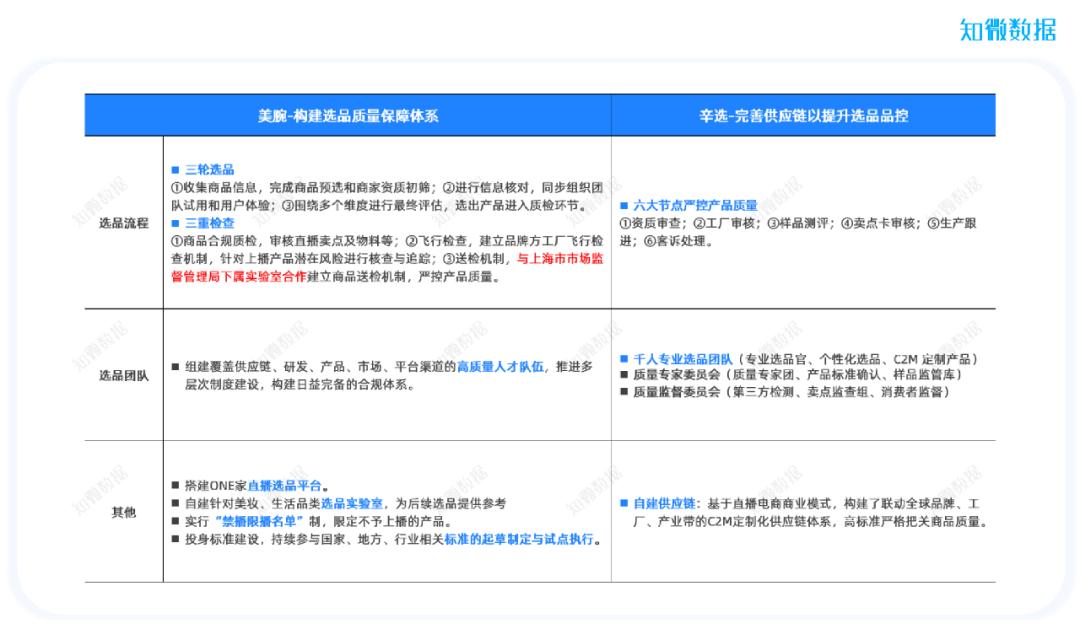Click the blue phrase 标准的起草制定与试点执行
The width and height of the screenshot is (1080, 629).
(519, 539)
